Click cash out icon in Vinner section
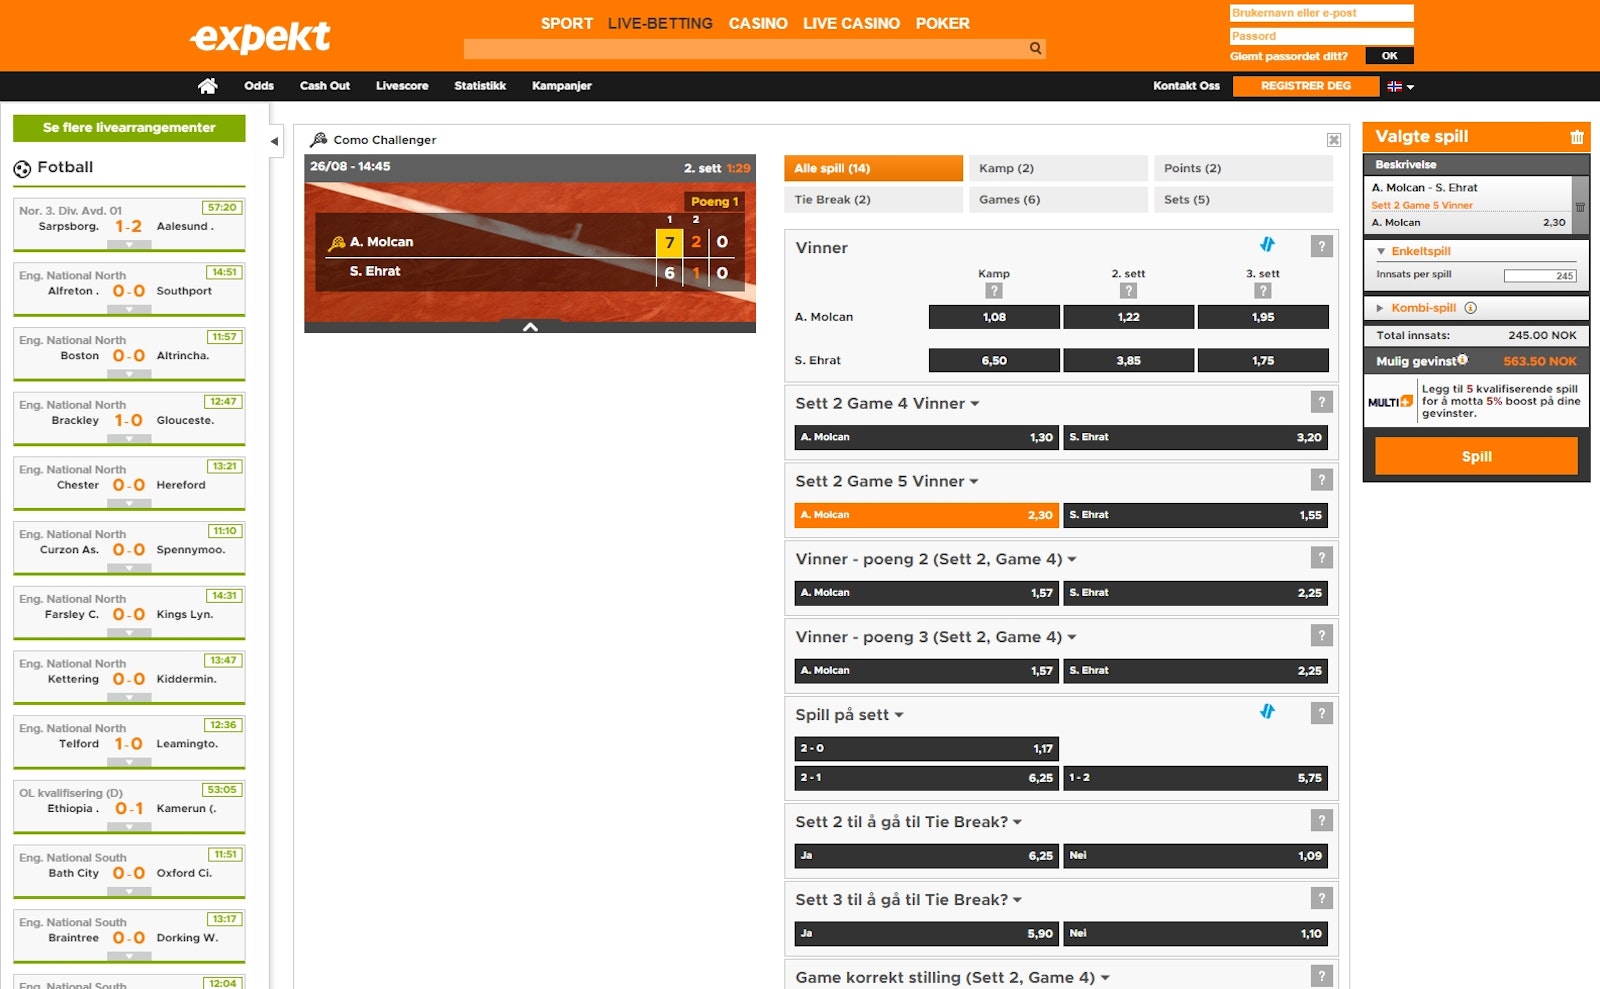Image resolution: width=1600 pixels, height=989 pixels. pyautogui.click(x=1267, y=245)
